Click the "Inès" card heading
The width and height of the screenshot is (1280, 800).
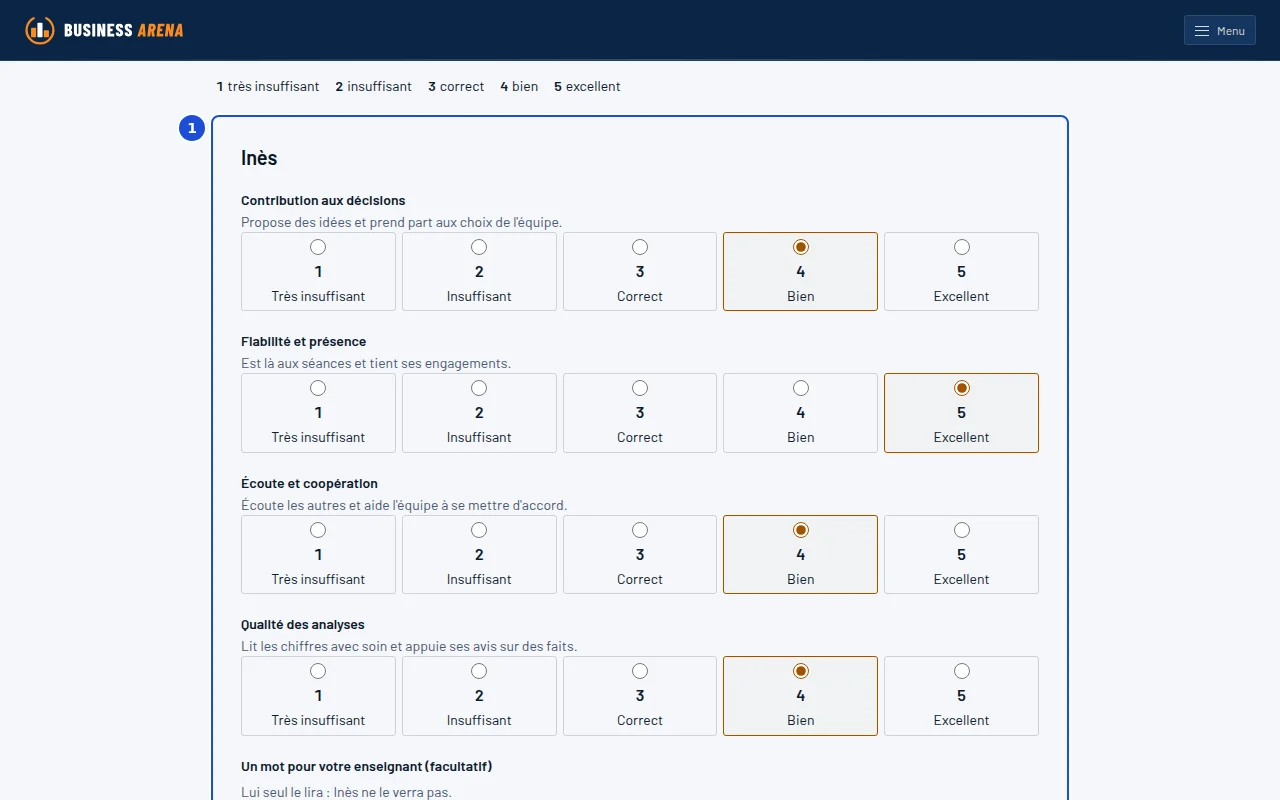[259, 158]
